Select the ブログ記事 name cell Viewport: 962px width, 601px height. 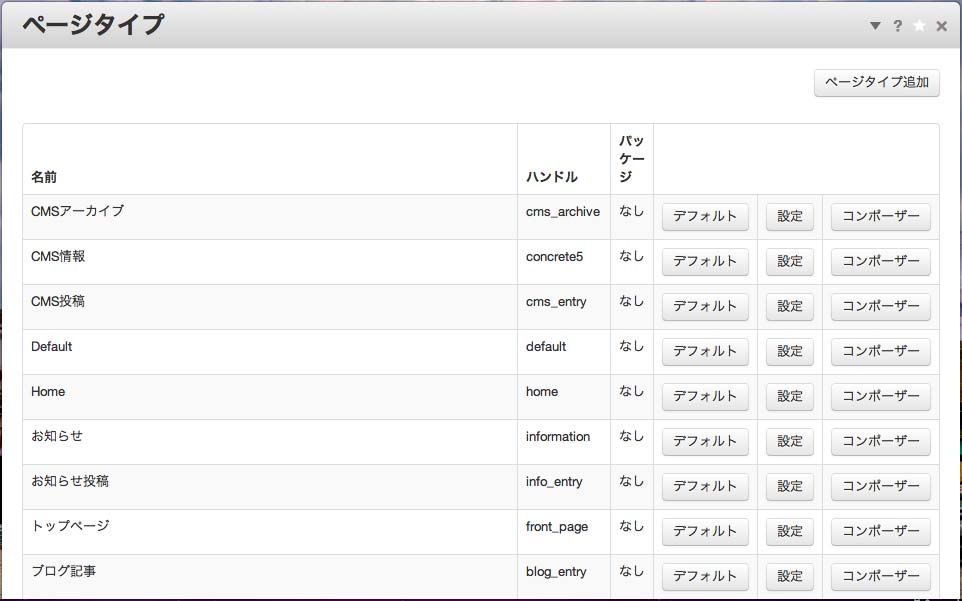click(270, 576)
